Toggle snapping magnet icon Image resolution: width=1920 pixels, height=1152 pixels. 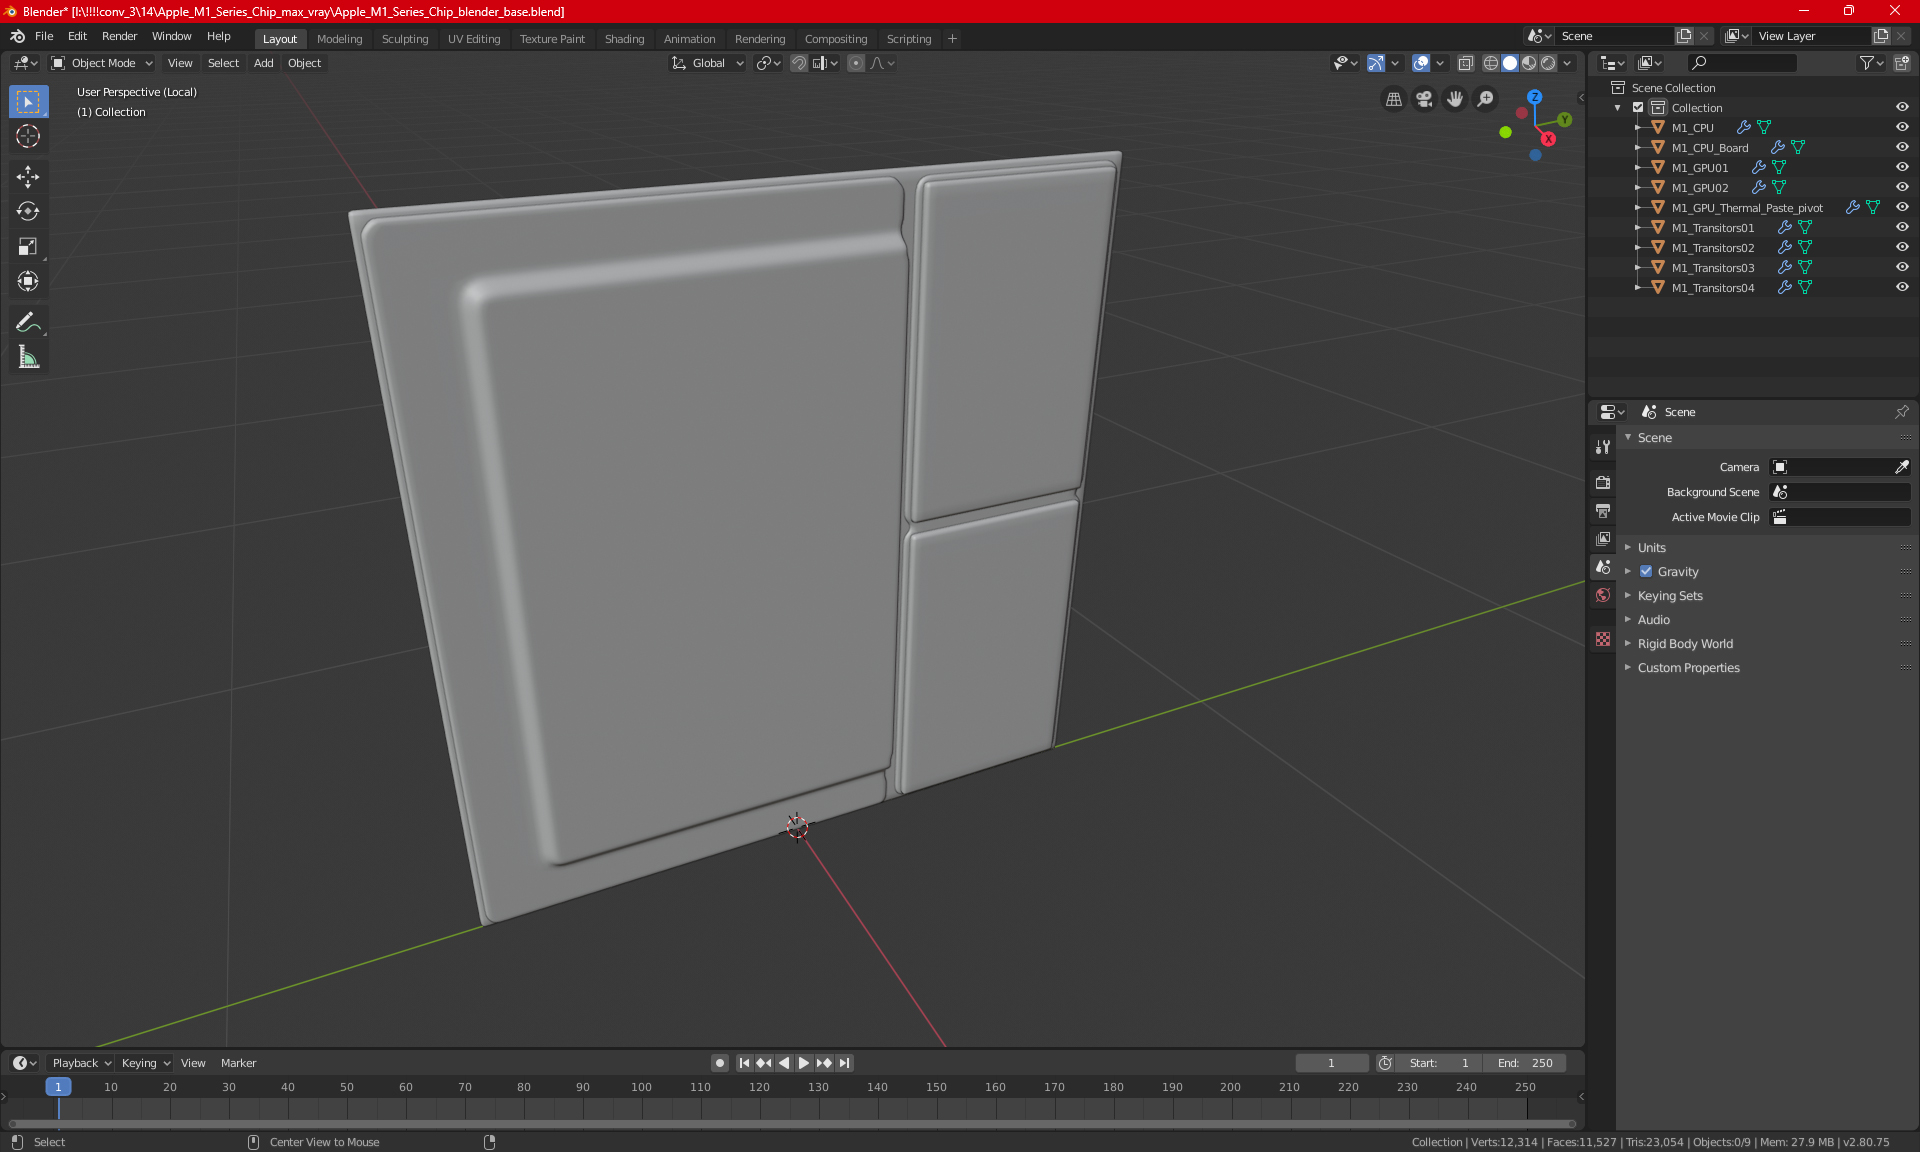799,63
